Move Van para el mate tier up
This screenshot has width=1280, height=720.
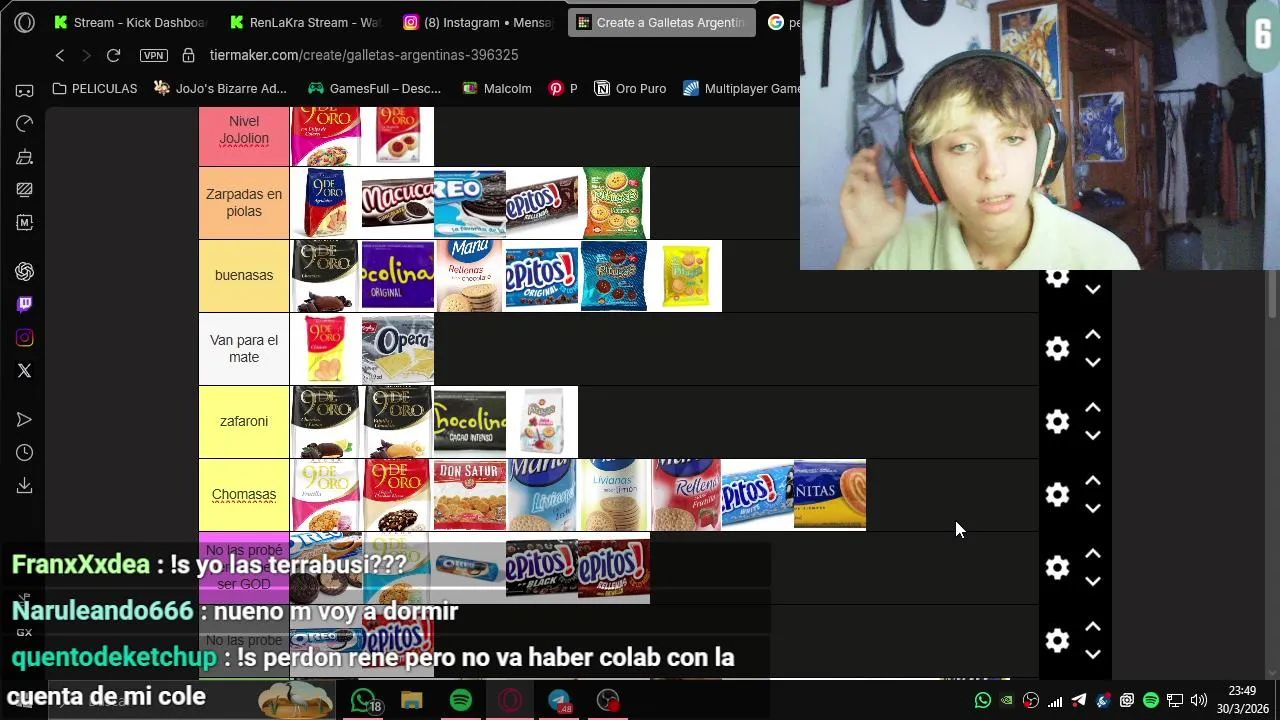pos(1093,335)
